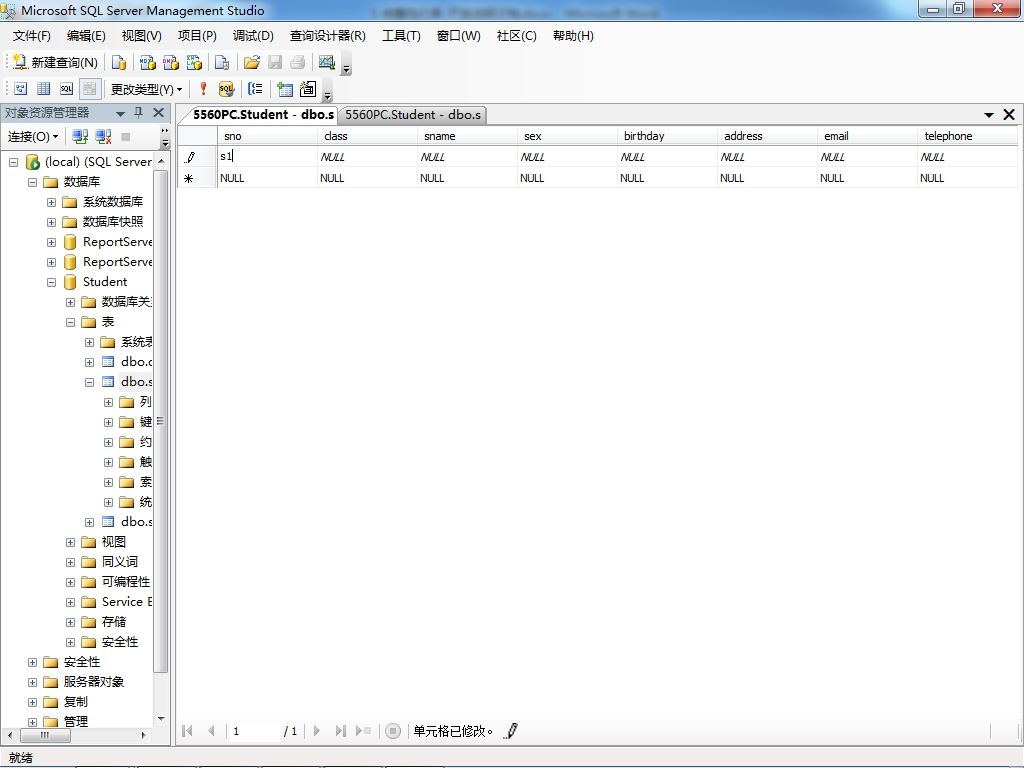Image resolution: width=1024 pixels, height=768 pixels.
Task: Collapse the 表 tables folder
Action: (70, 322)
